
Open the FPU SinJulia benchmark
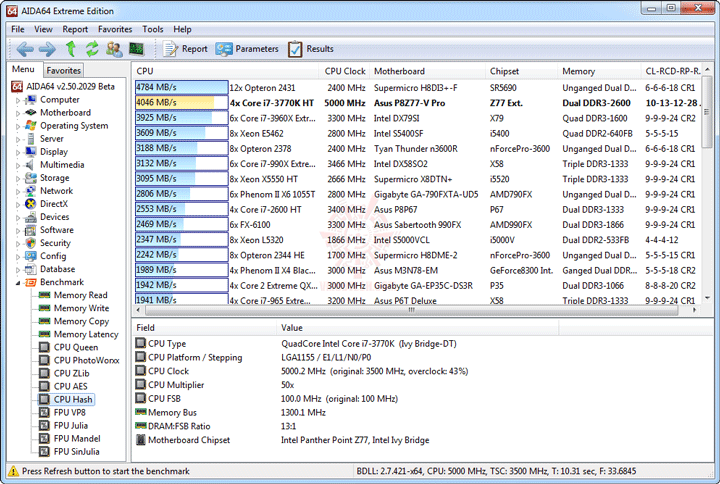point(76,451)
